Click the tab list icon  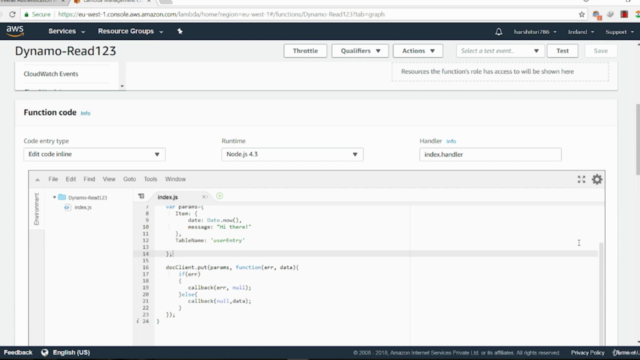[x=141, y=196]
